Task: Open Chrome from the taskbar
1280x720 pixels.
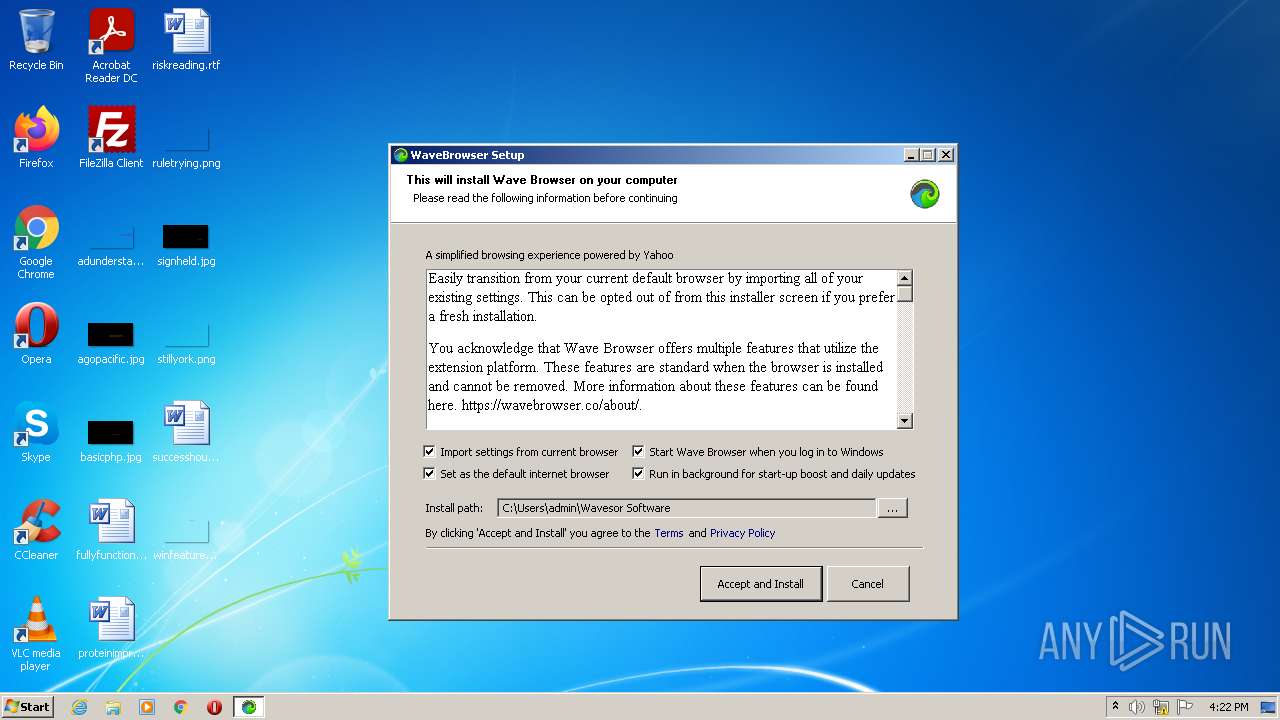Action: (181, 707)
